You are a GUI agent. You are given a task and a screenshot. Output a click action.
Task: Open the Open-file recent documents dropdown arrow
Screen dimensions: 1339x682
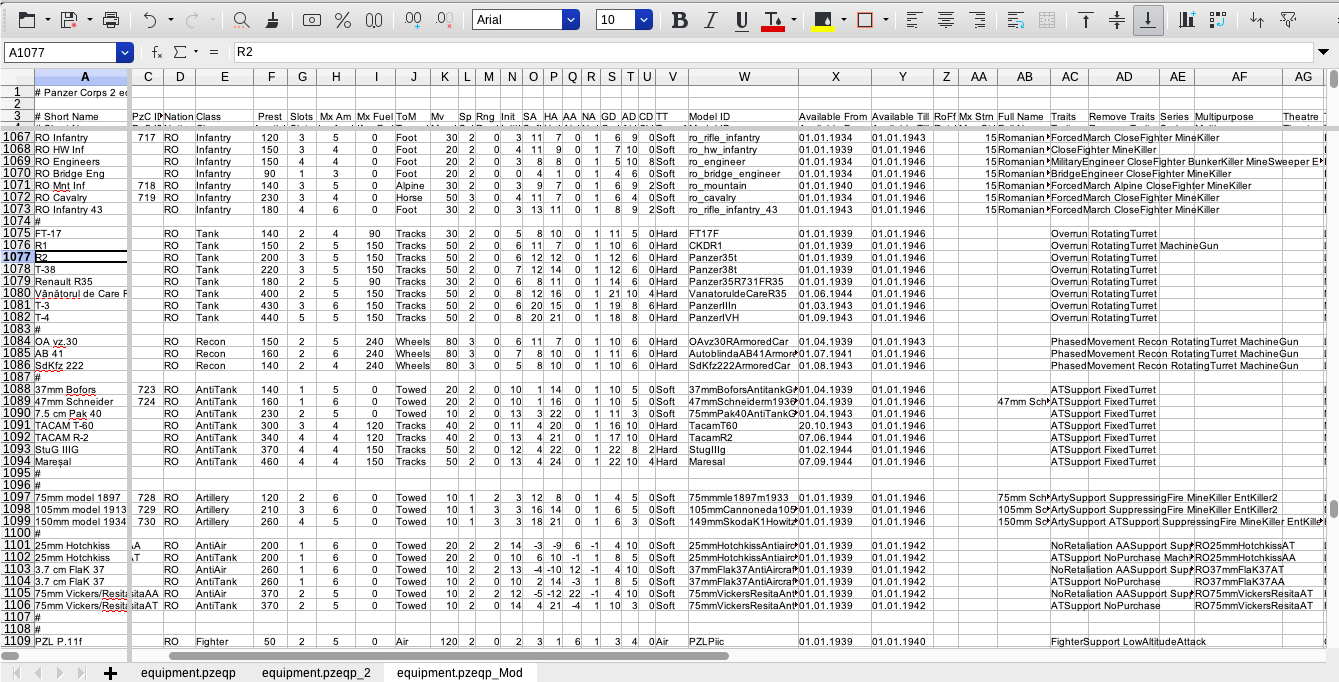(48, 20)
